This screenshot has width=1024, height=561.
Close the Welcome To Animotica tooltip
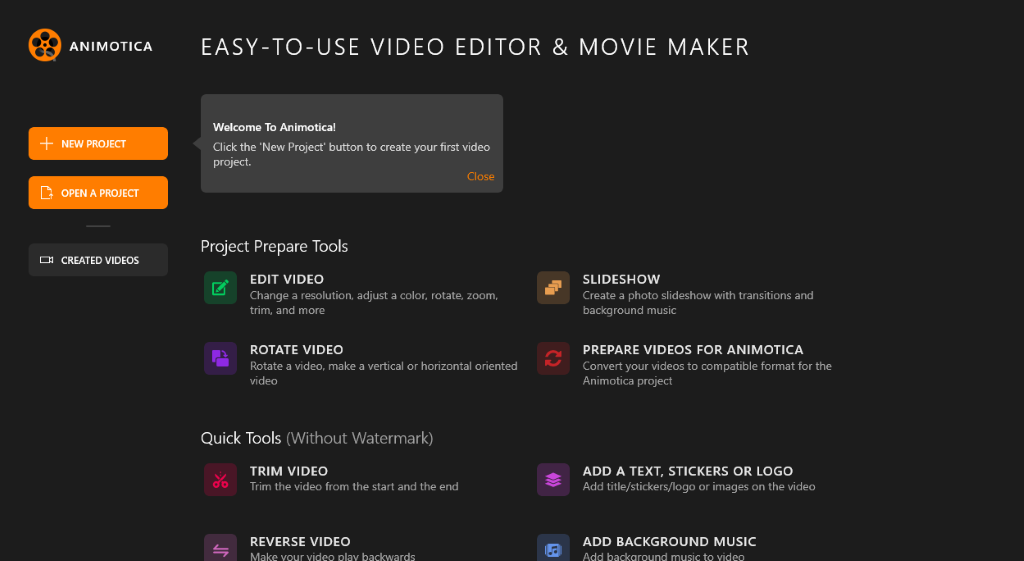481,176
